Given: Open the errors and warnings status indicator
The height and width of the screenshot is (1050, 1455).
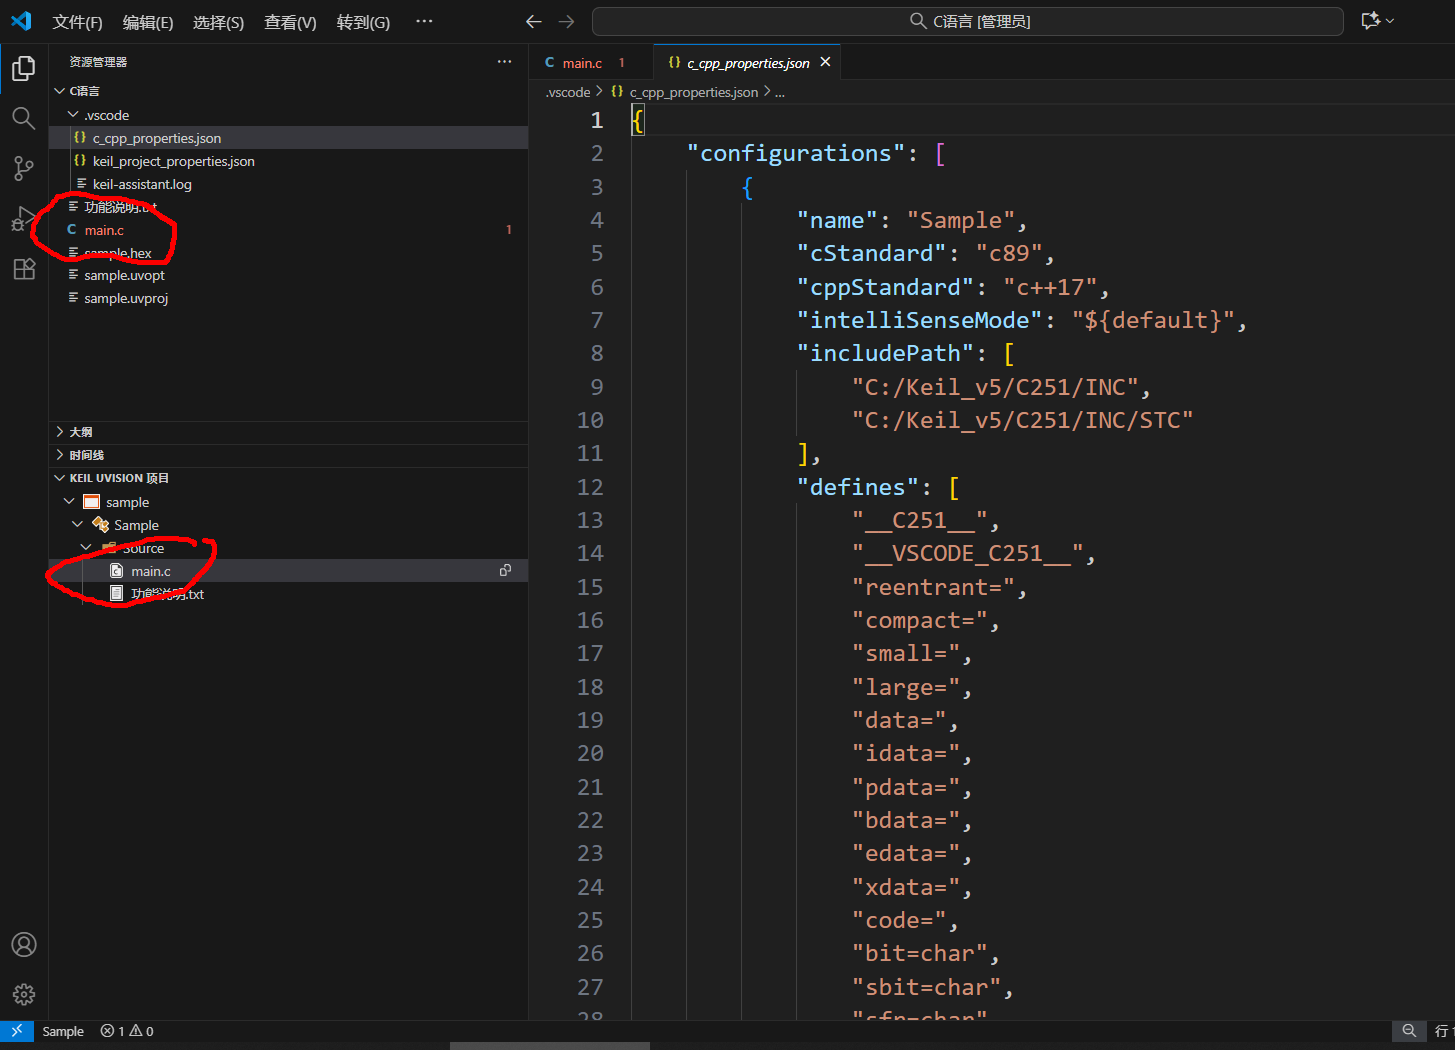Looking at the screenshot, I should tap(127, 1031).
